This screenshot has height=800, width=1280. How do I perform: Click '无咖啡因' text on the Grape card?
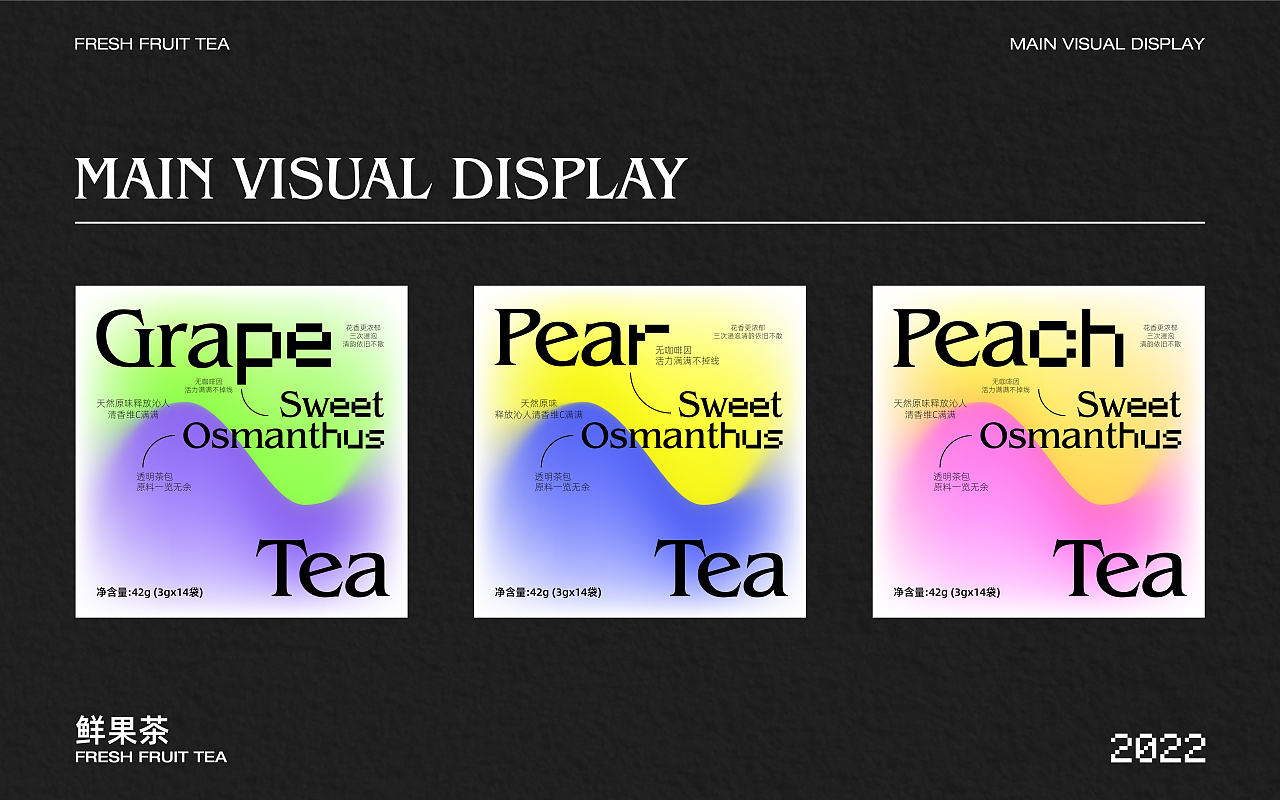[x=208, y=382]
